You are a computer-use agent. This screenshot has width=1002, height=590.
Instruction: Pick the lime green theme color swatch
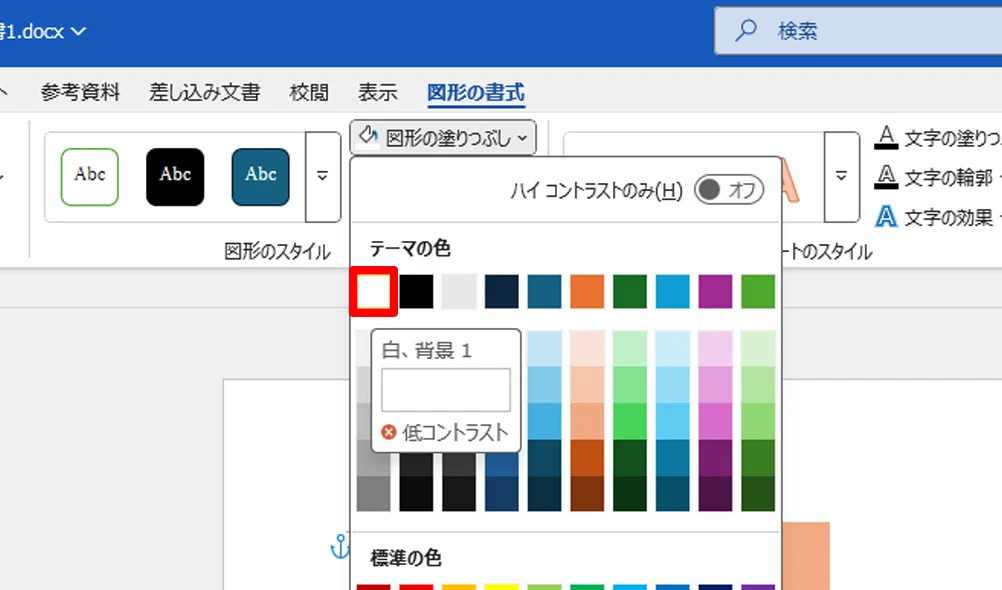(758, 291)
